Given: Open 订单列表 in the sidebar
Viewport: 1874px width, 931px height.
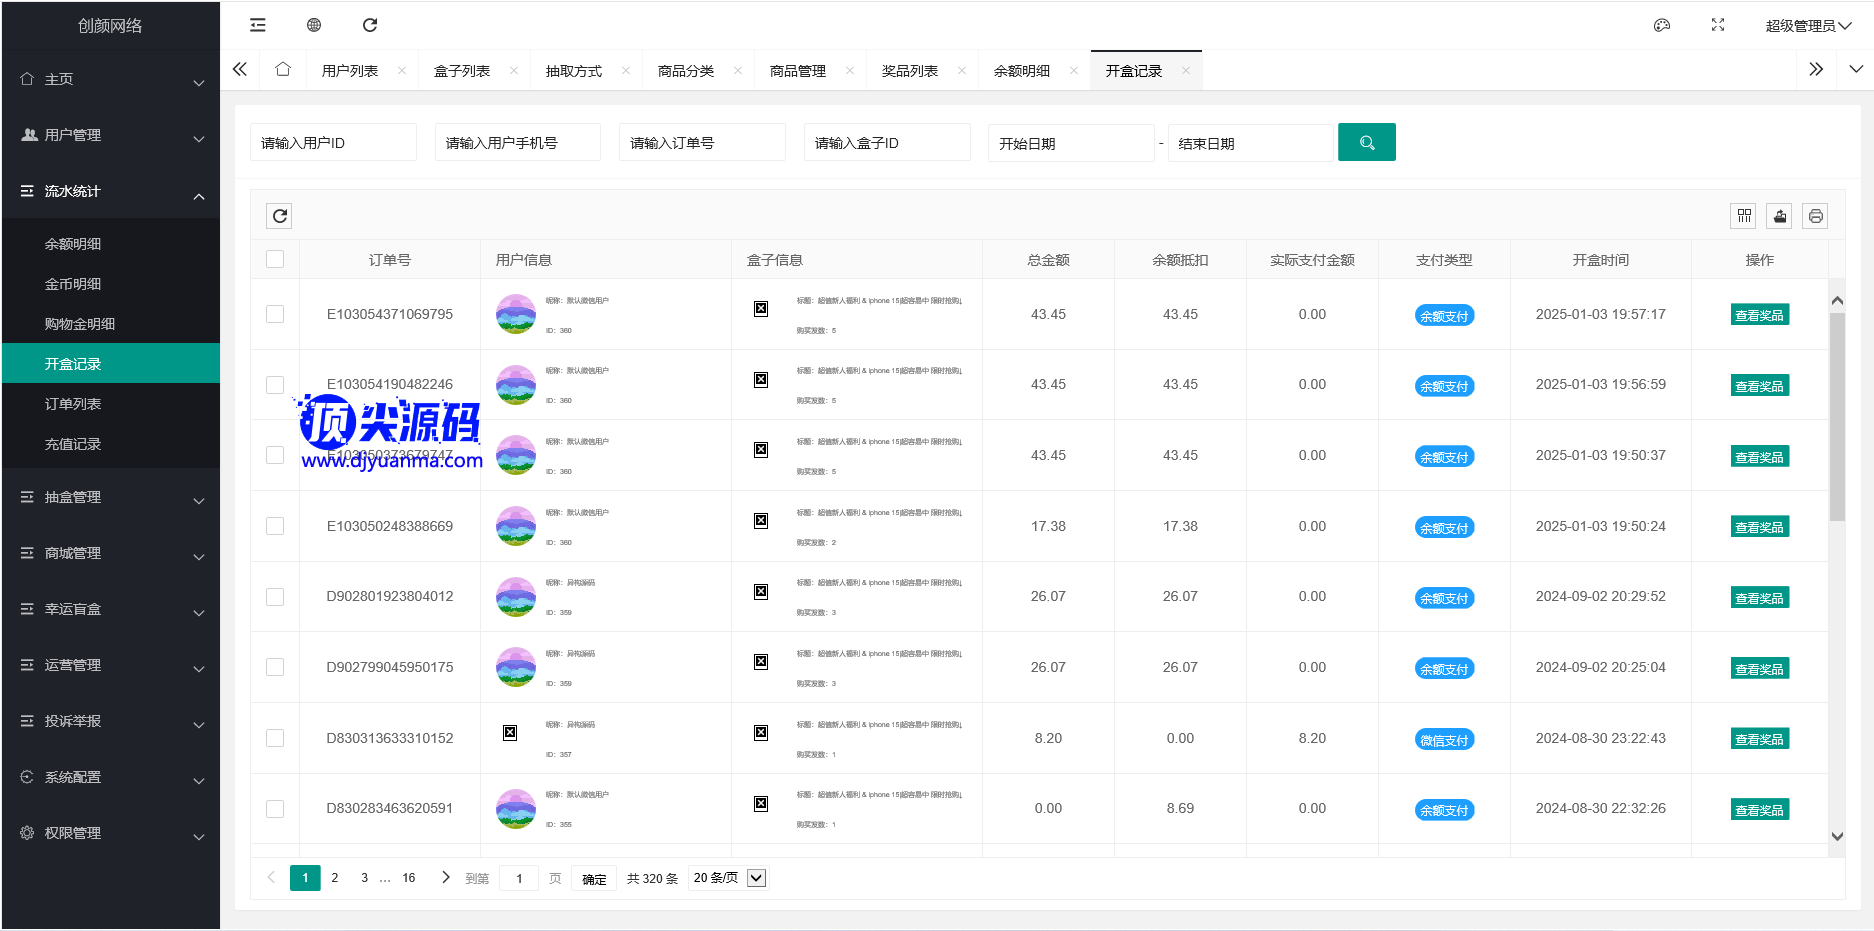Looking at the screenshot, I should (x=73, y=404).
